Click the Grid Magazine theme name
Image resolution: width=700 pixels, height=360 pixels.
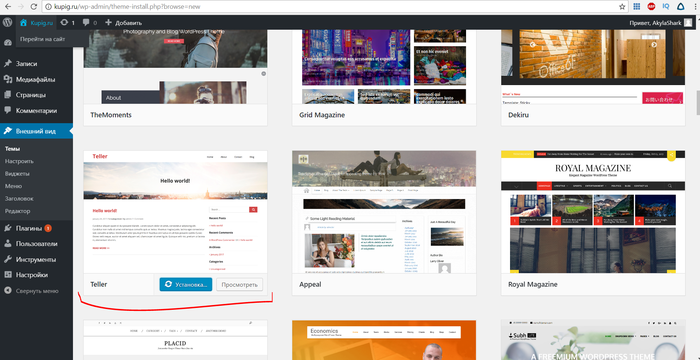(x=322, y=115)
